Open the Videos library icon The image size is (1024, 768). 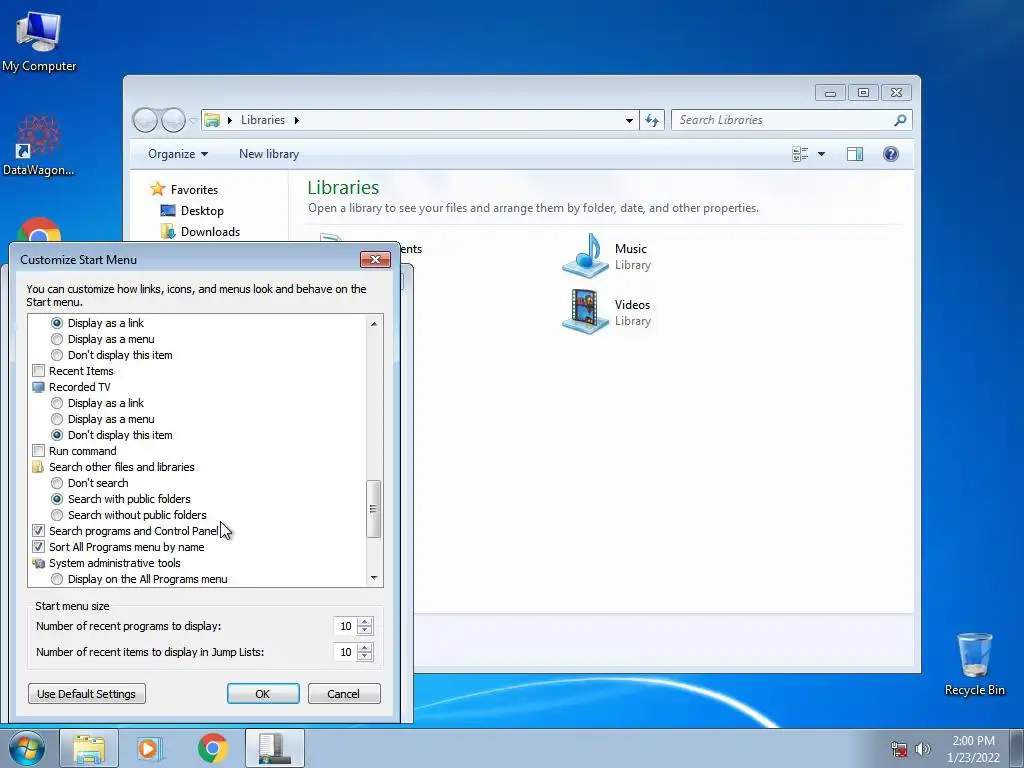[586, 312]
